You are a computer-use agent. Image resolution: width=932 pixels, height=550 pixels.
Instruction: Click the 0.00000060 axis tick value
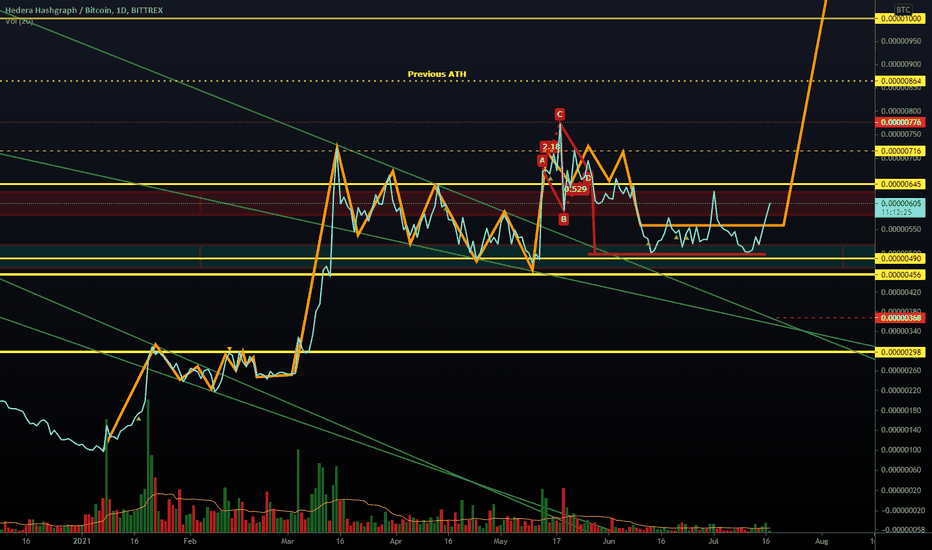(901, 470)
